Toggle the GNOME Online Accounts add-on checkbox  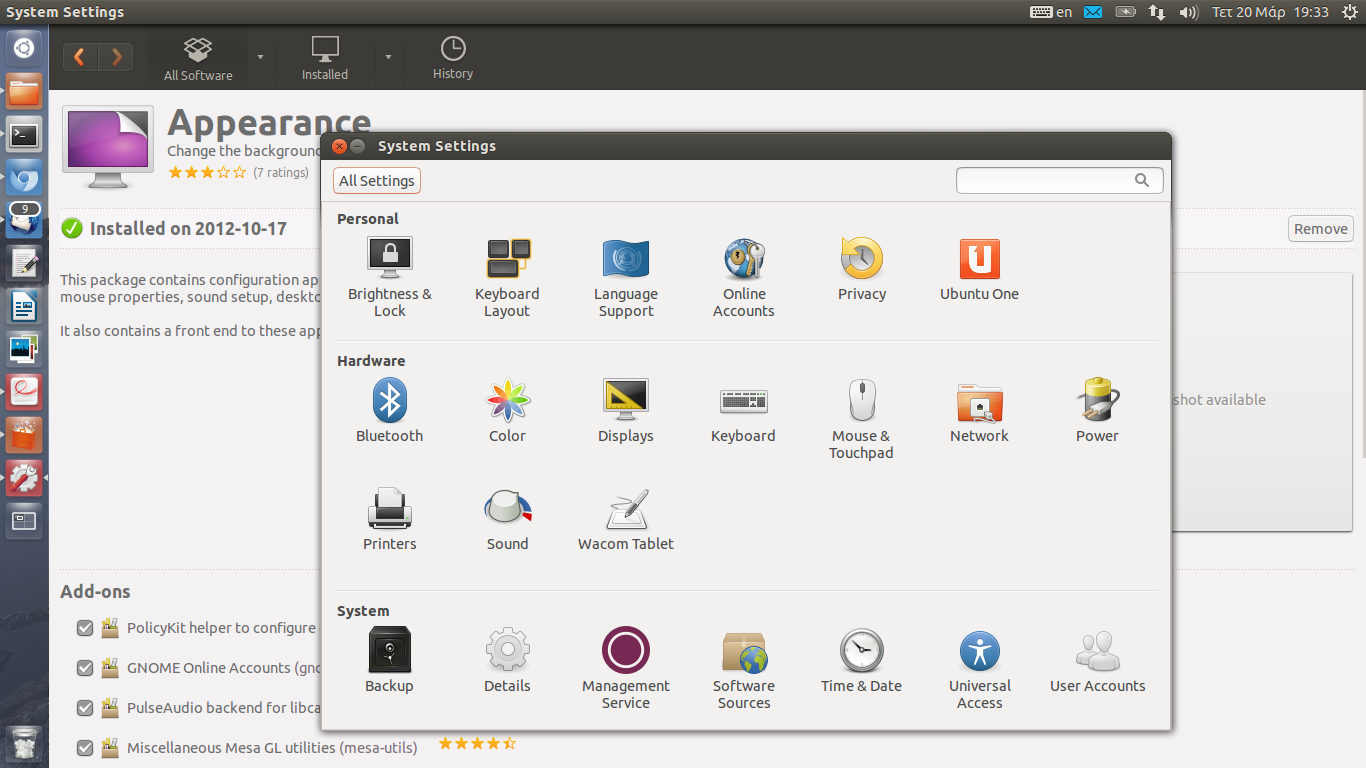pos(85,668)
